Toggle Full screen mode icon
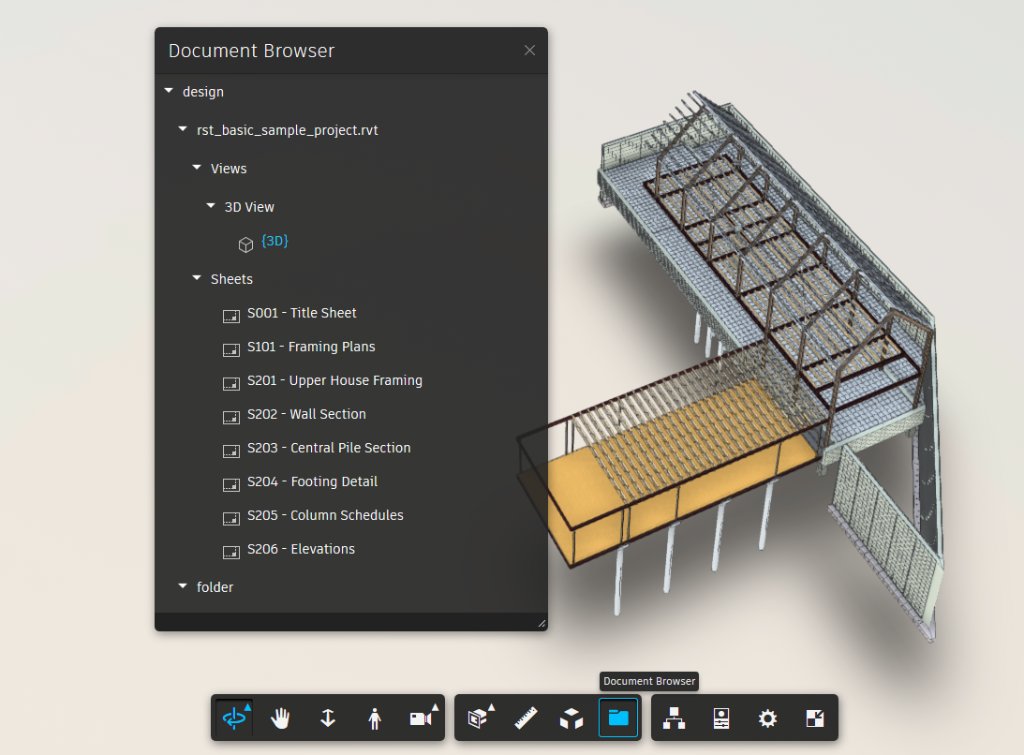1024x755 pixels. coord(814,718)
